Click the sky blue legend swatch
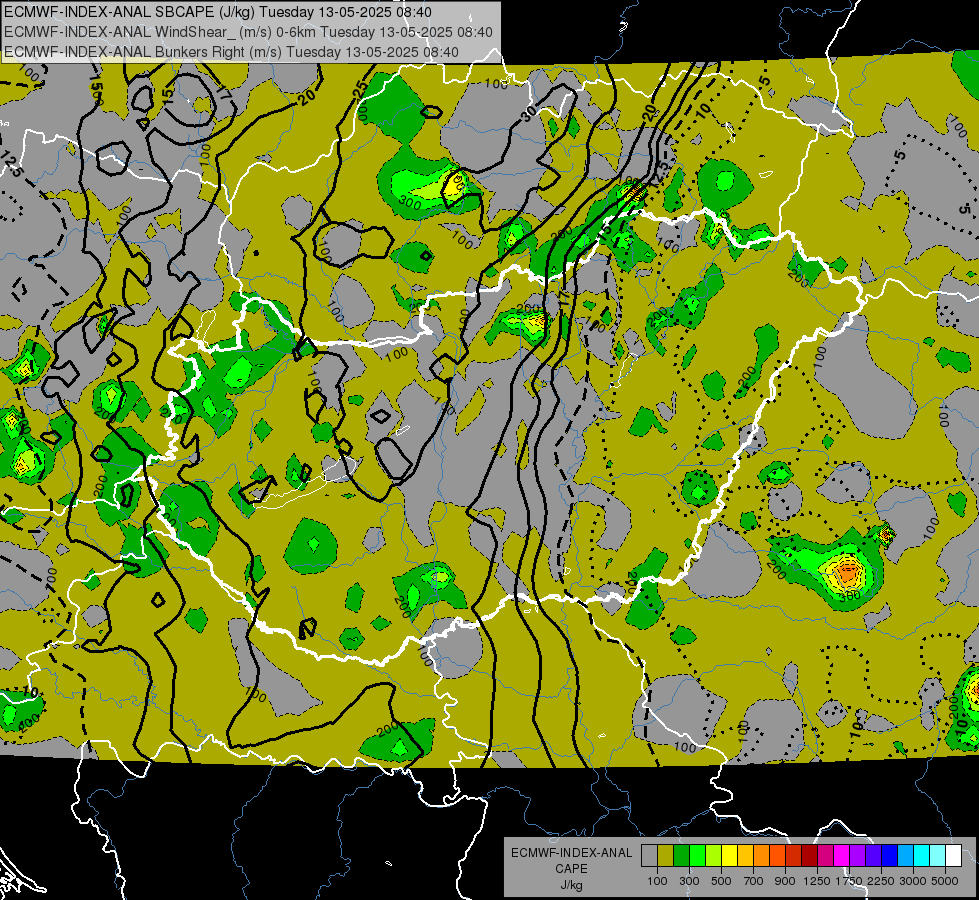Screen dimensions: 979x900 tap(905, 855)
